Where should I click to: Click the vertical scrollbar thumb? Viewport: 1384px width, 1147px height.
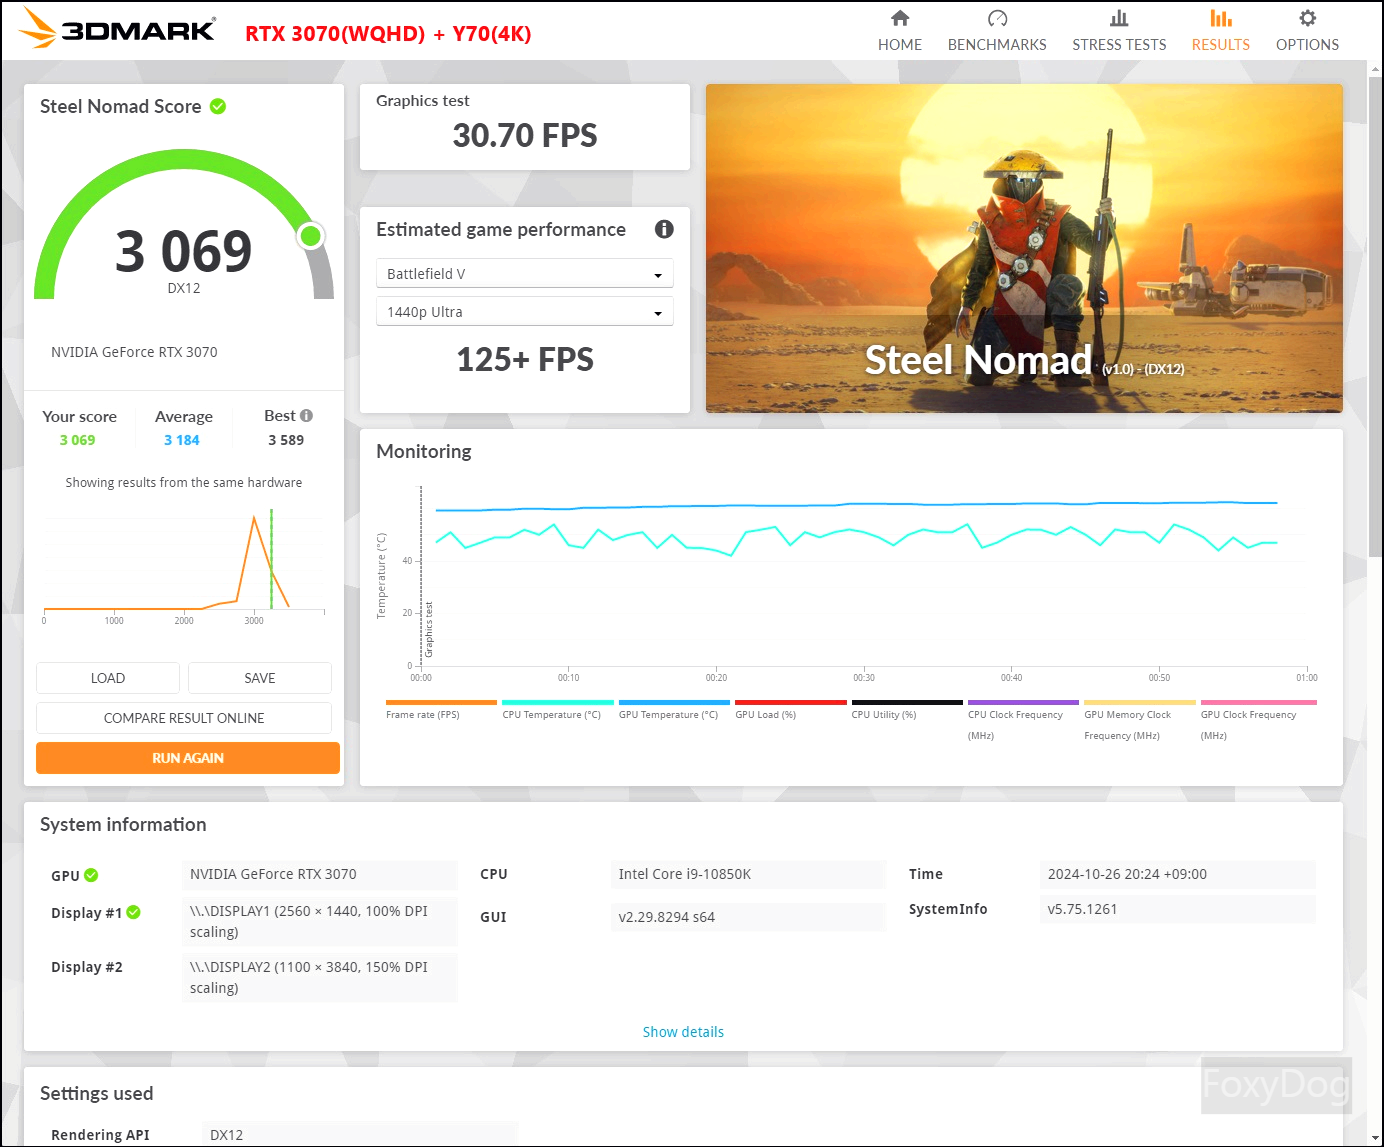(x=1375, y=315)
